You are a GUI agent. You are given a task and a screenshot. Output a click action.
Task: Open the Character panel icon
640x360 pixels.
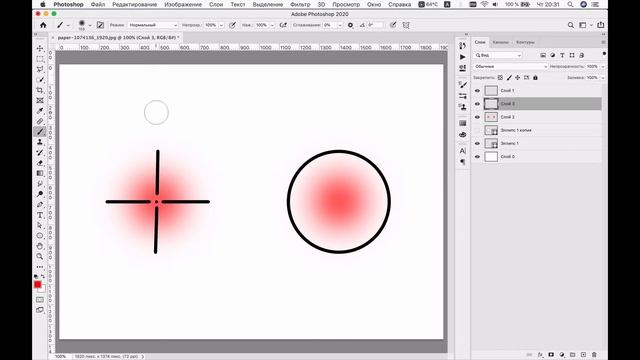click(x=462, y=151)
